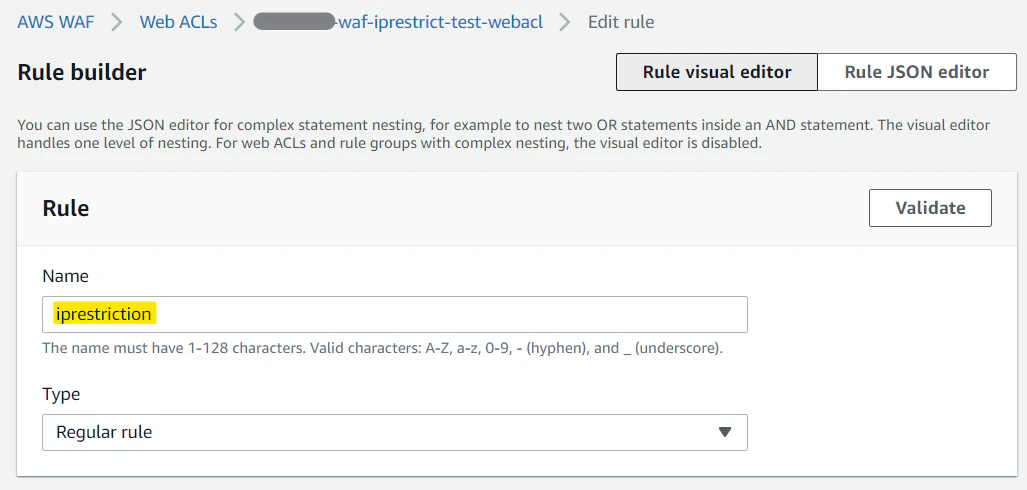
Task: Click the Rule builder page heading
Action: tap(82, 72)
